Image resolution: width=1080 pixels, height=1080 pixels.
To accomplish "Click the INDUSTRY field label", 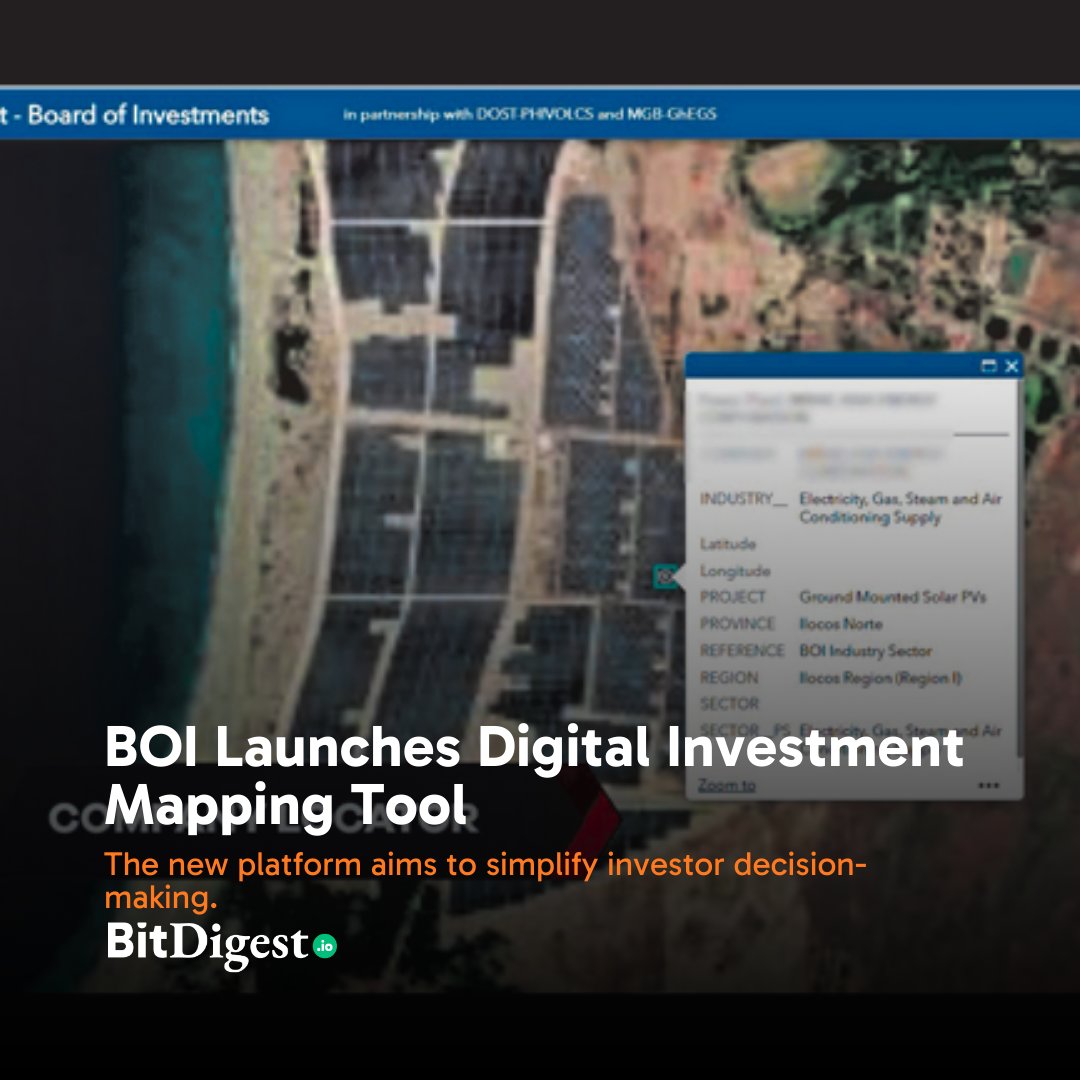I will point(743,499).
